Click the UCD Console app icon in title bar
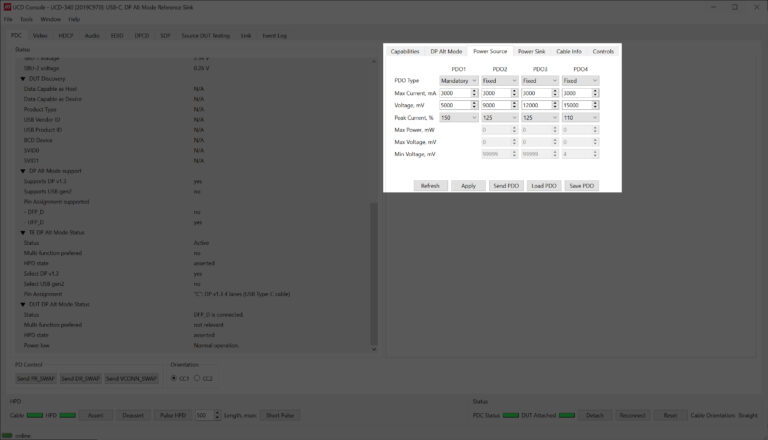This screenshot has height=440, width=768. pyautogui.click(x=8, y=6)
